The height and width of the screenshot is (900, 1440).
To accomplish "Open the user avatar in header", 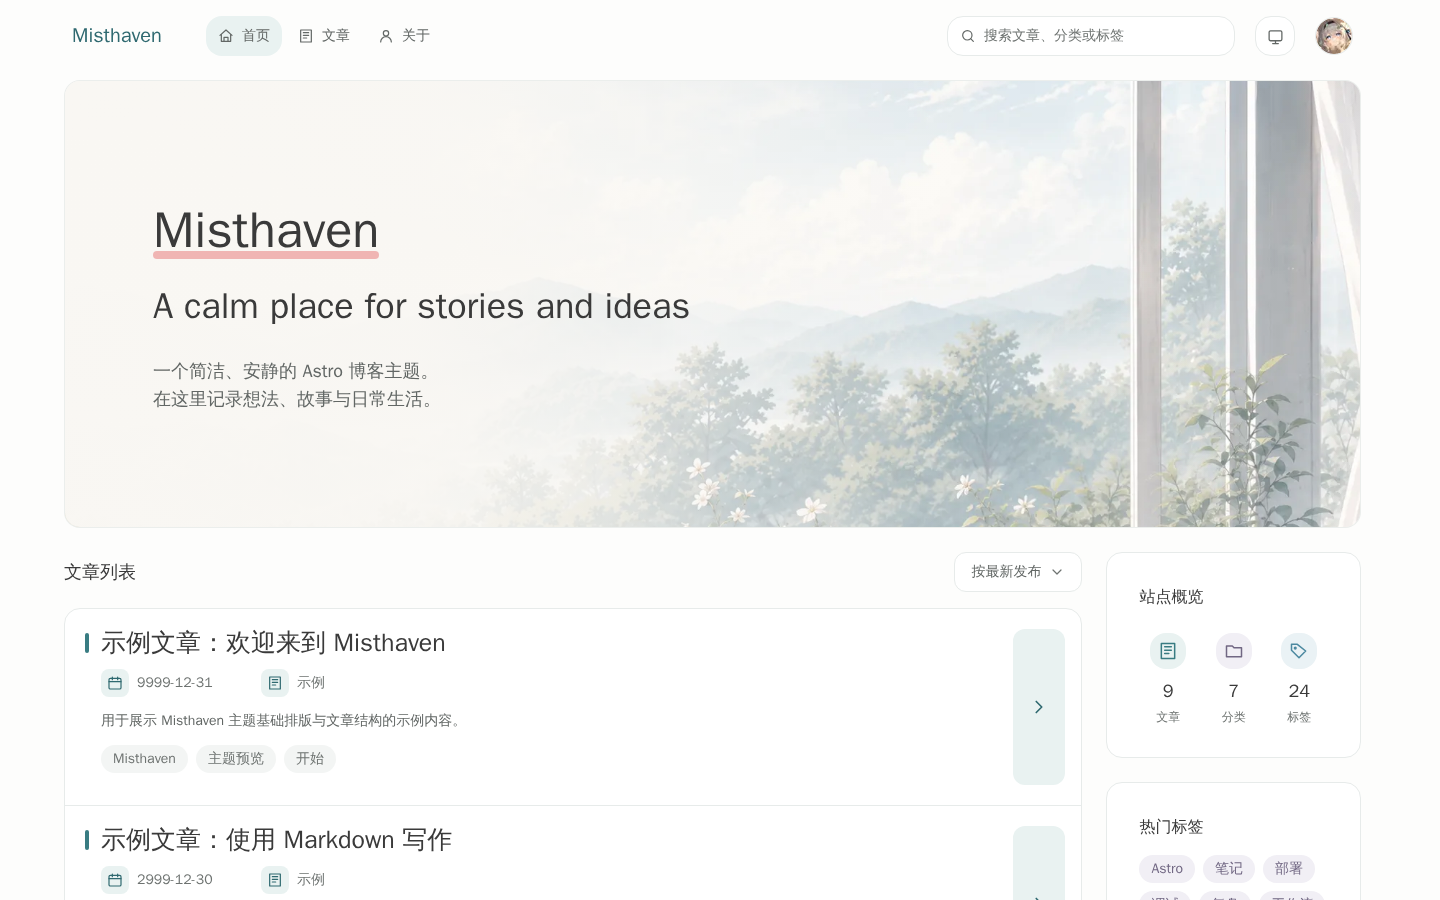I will coord(1334,36).
